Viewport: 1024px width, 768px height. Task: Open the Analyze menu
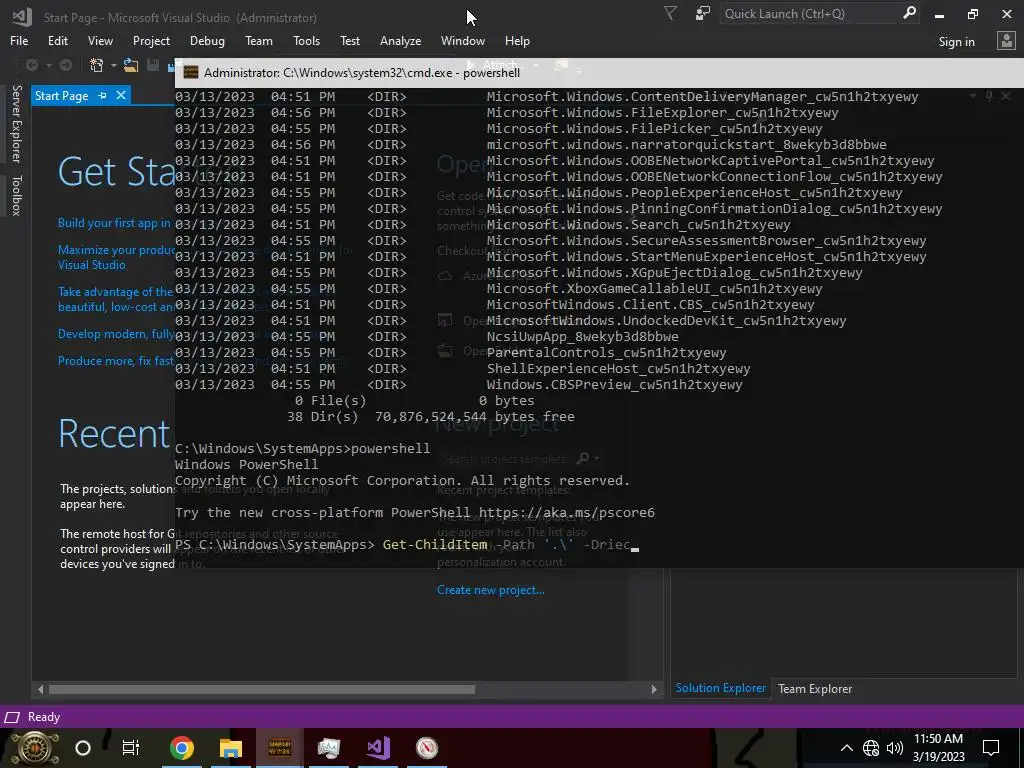(x=400, y=40)
